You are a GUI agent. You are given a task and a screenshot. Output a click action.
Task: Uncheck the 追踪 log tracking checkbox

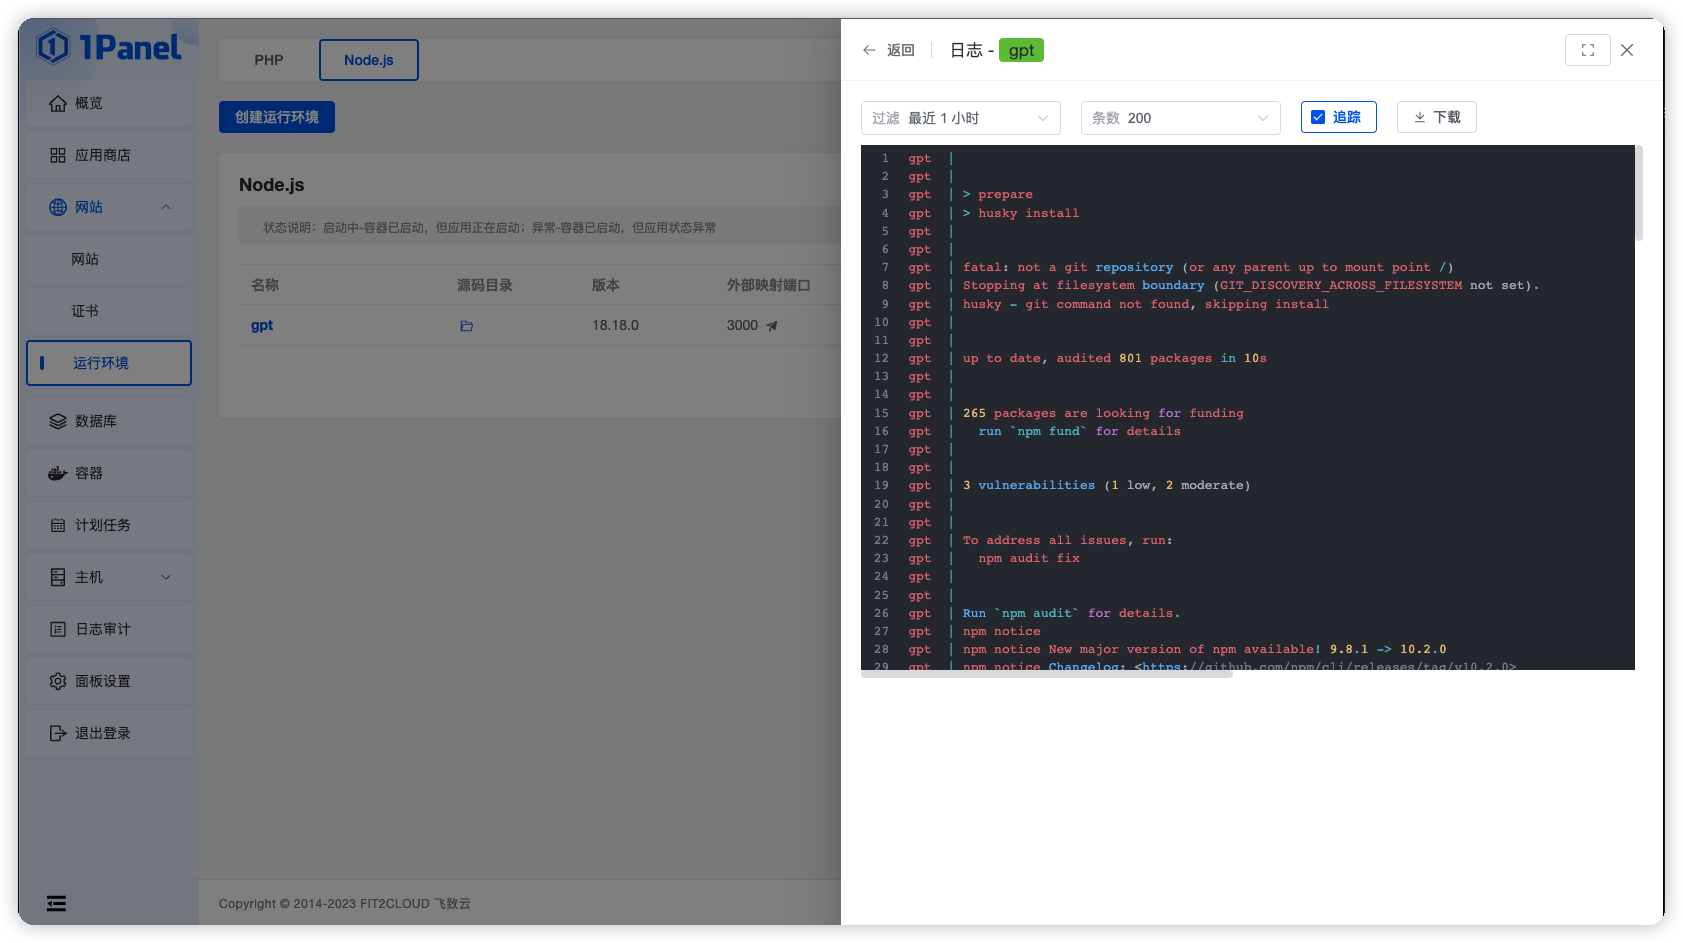click(1318, 117)
